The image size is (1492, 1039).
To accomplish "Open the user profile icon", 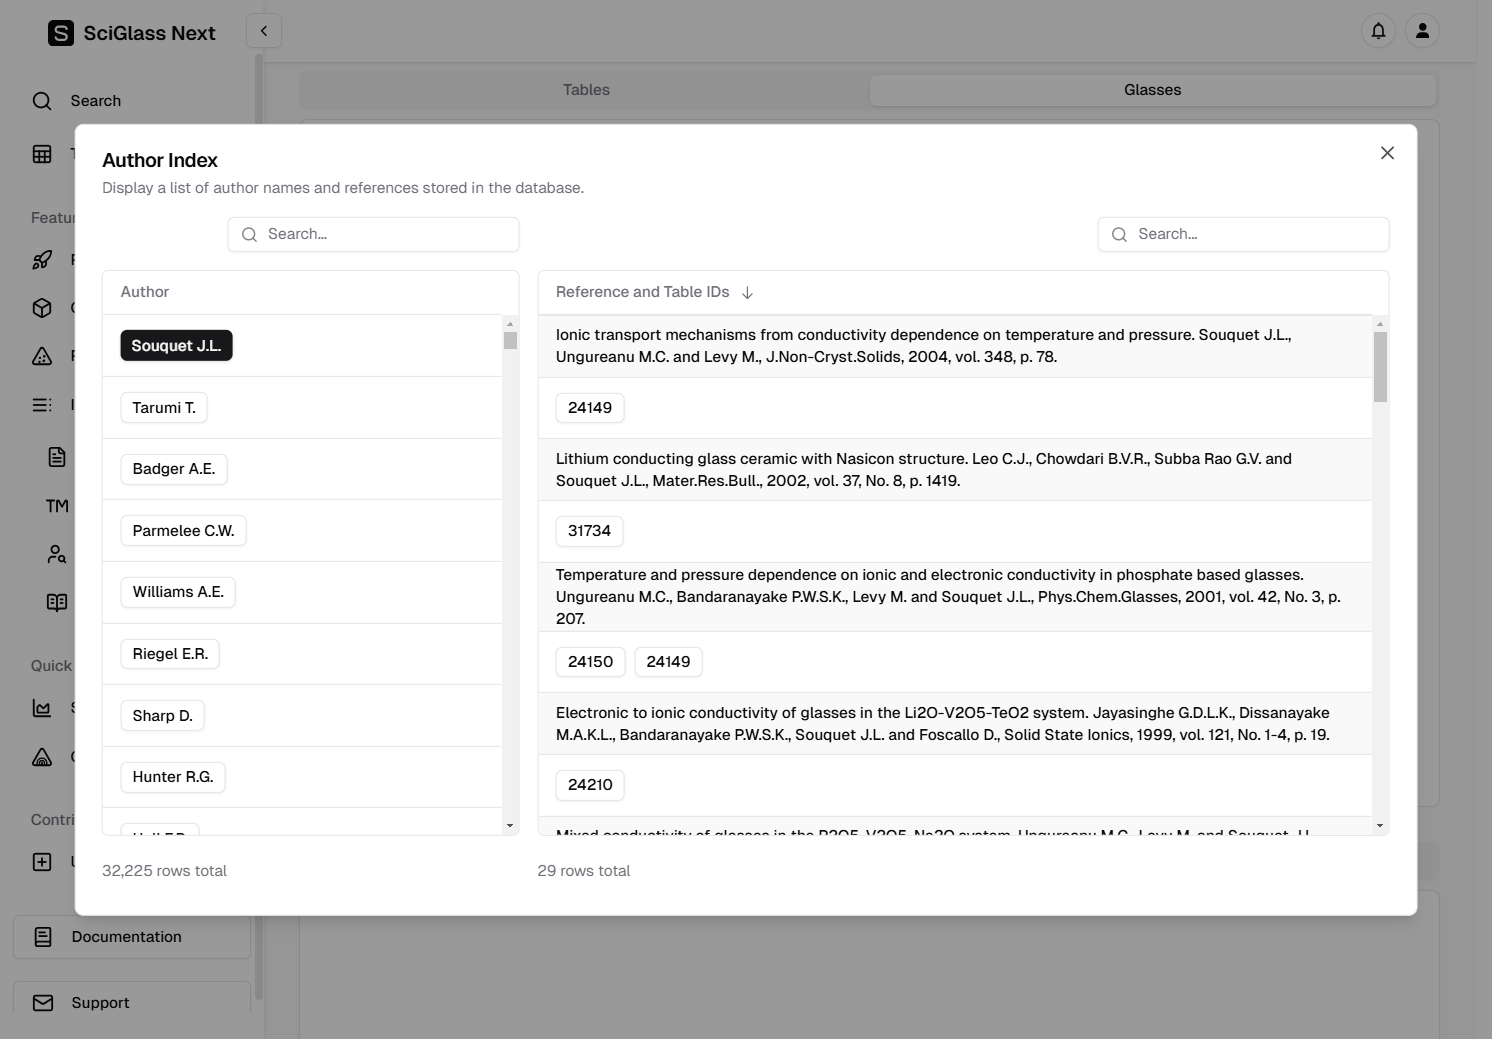I will [1422, 31].
